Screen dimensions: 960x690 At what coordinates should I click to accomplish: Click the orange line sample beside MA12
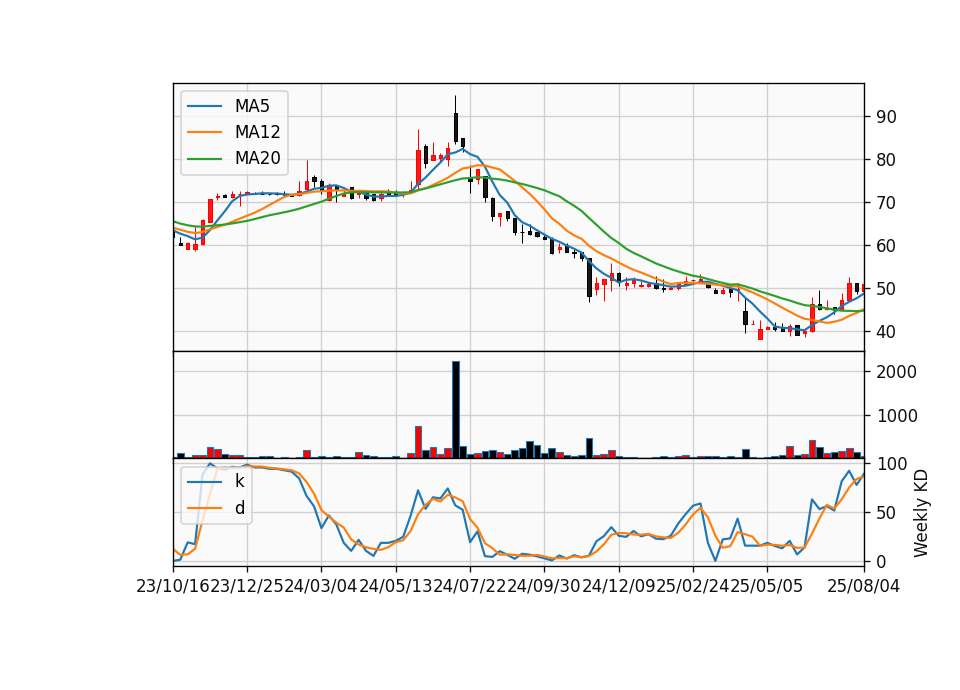[204, 132]
